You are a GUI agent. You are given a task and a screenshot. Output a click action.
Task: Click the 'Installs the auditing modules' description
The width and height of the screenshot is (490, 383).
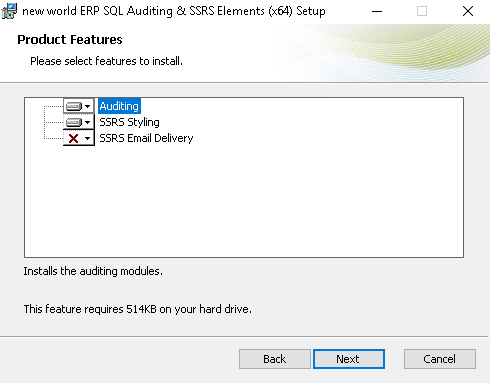coord(93,271)
